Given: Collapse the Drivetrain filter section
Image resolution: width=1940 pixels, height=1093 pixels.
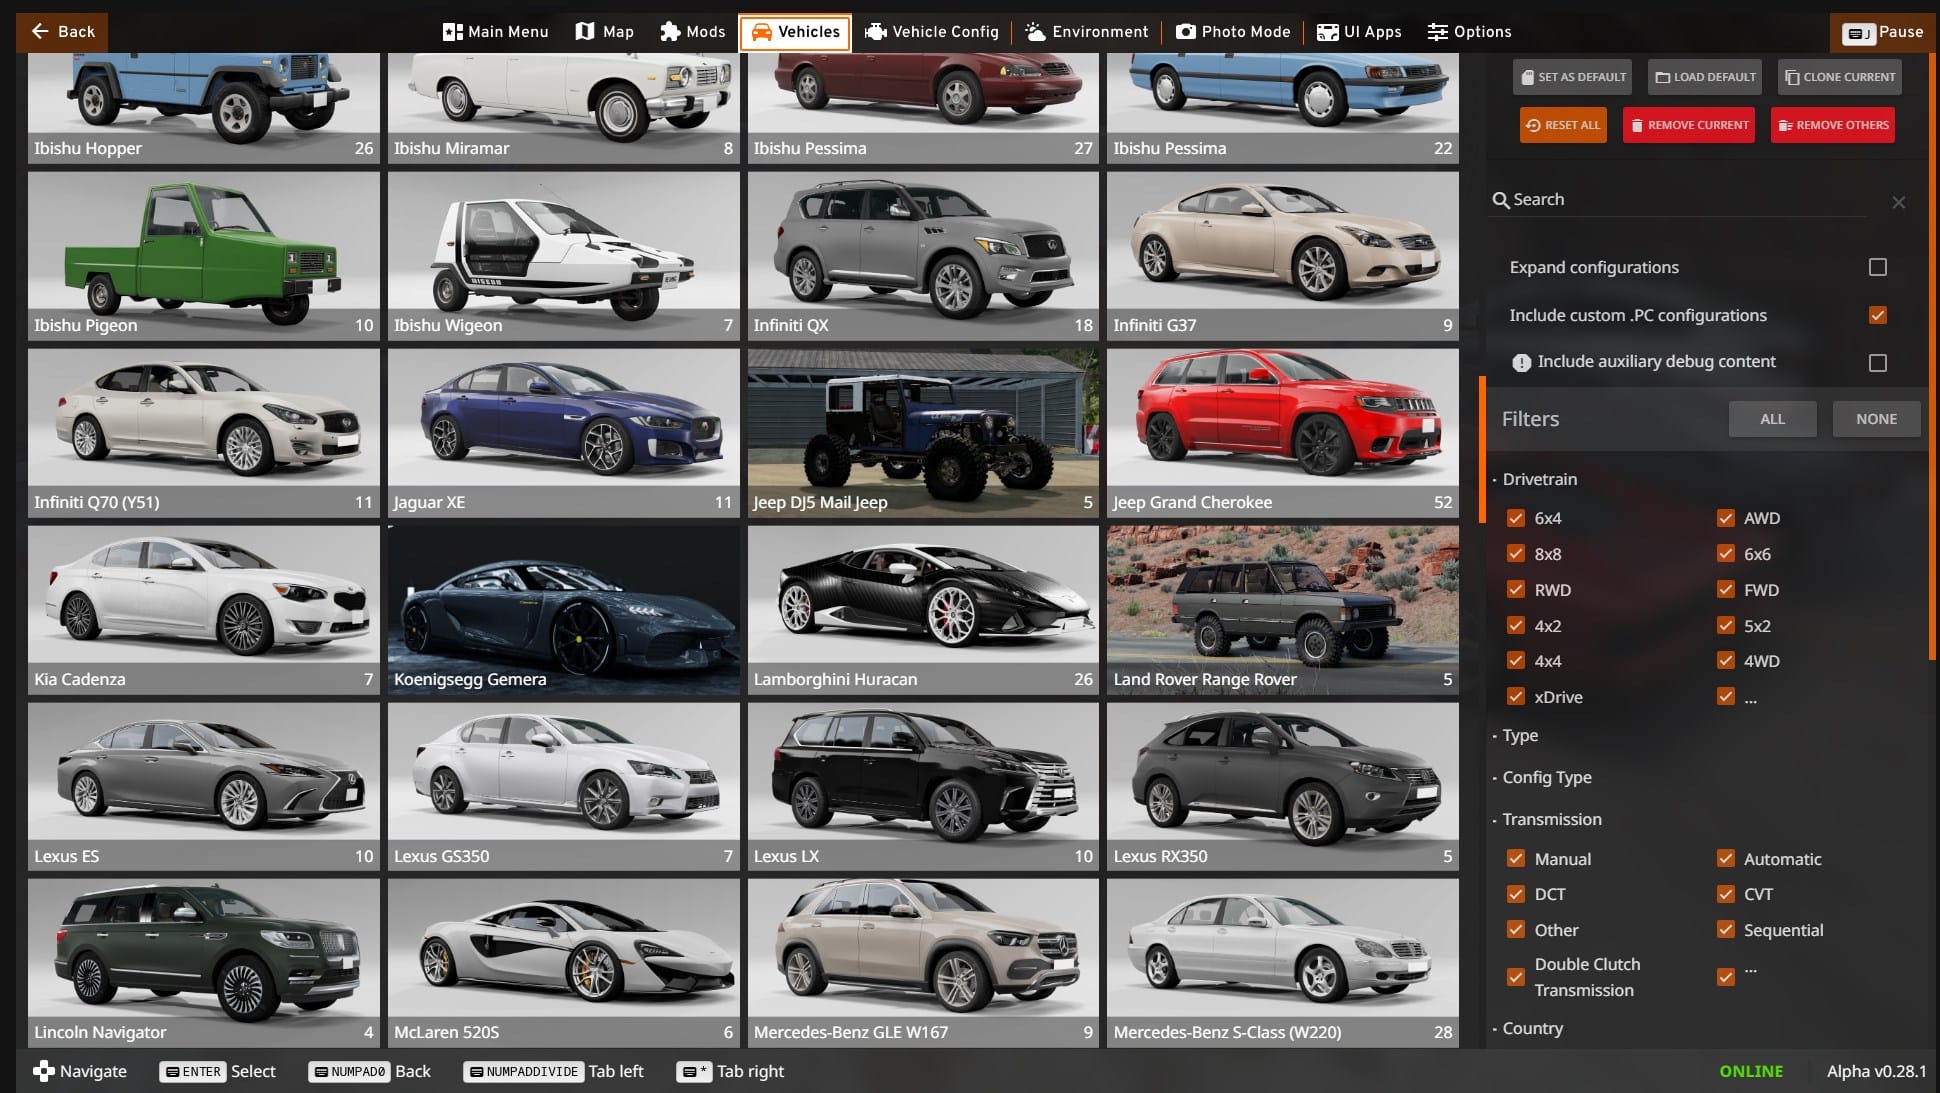Looking at the screenshot, I should tap(1539, 479).
